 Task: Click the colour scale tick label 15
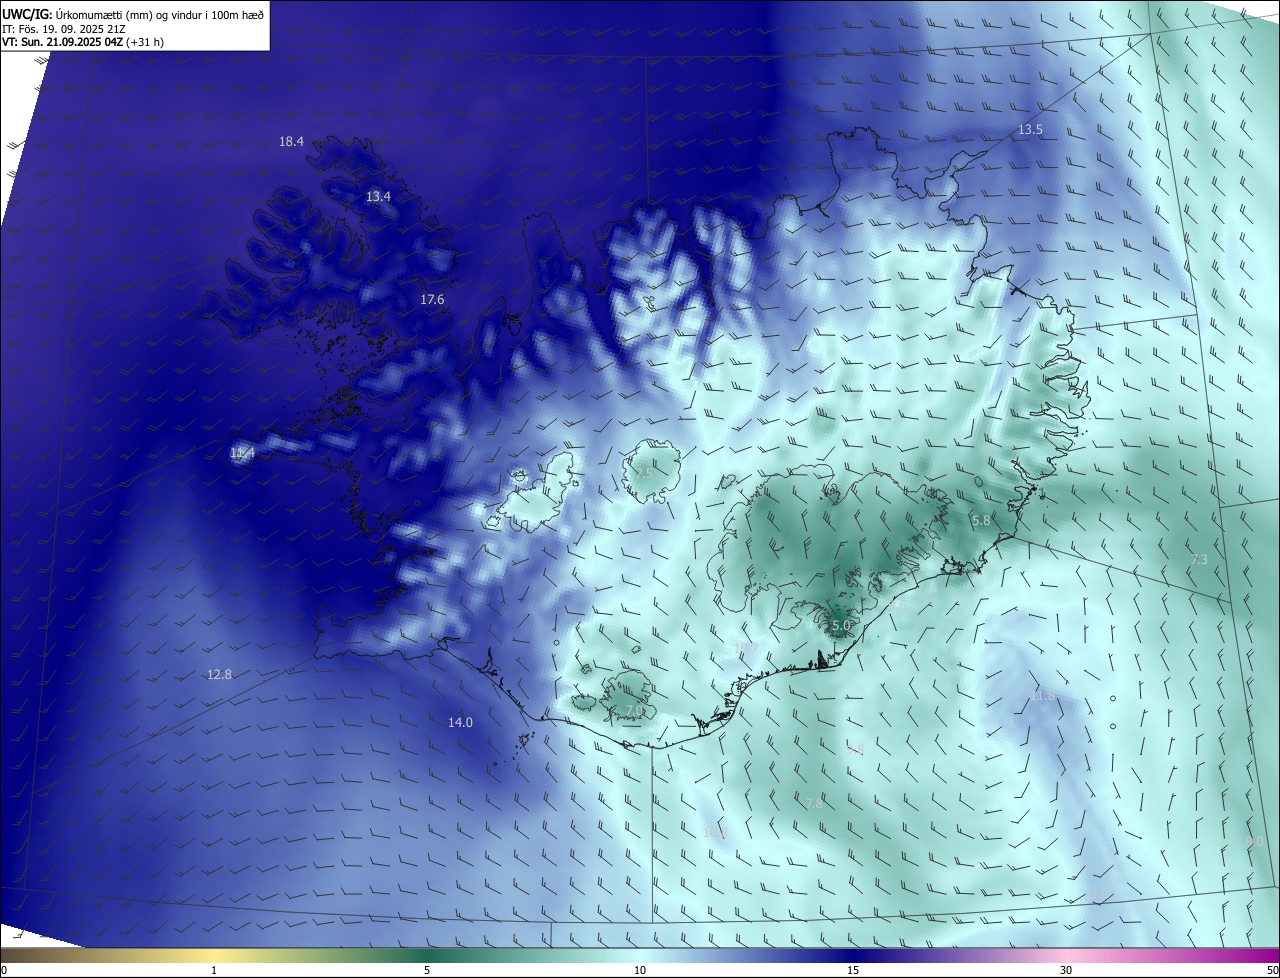pos(853,970)
